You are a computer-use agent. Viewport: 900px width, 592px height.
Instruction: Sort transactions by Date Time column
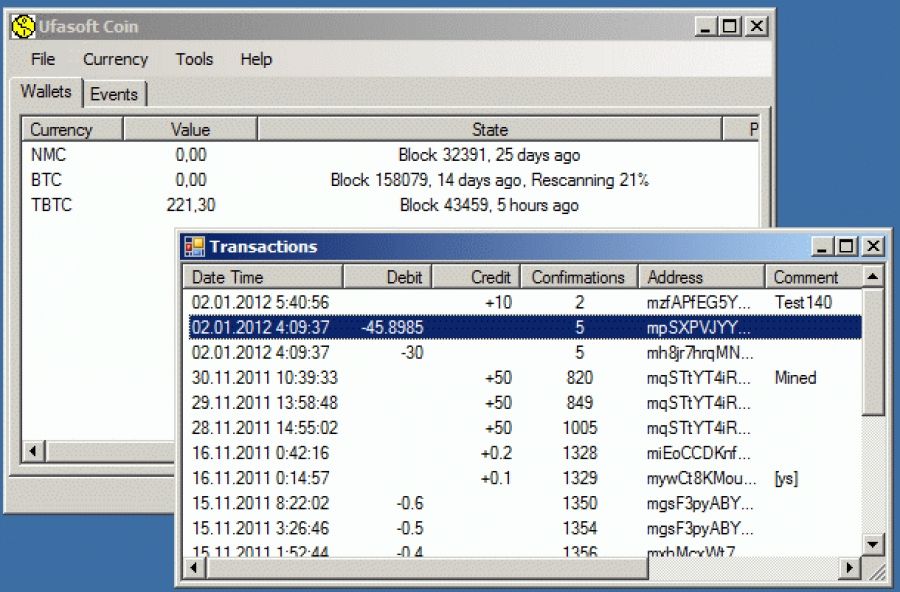point(262,277)
